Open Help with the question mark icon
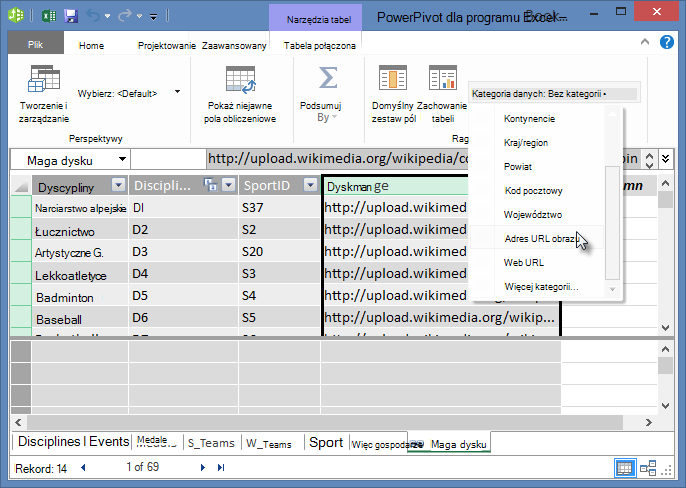686x488 pixels. point(666,42)
